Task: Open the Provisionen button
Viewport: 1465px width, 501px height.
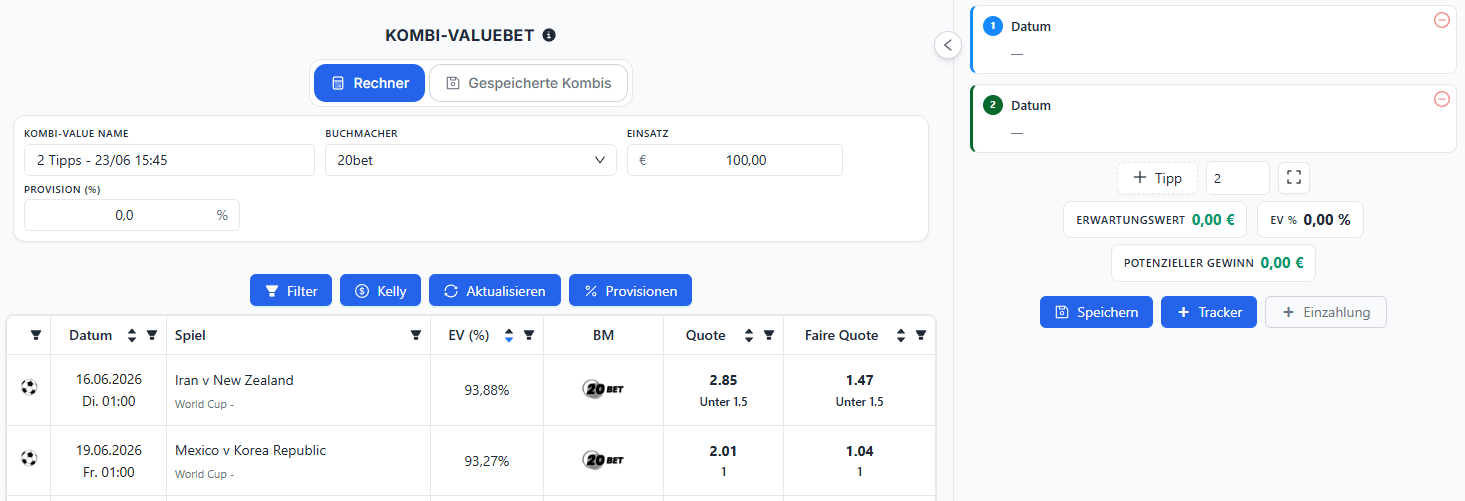Action: [x=630, y=291]
